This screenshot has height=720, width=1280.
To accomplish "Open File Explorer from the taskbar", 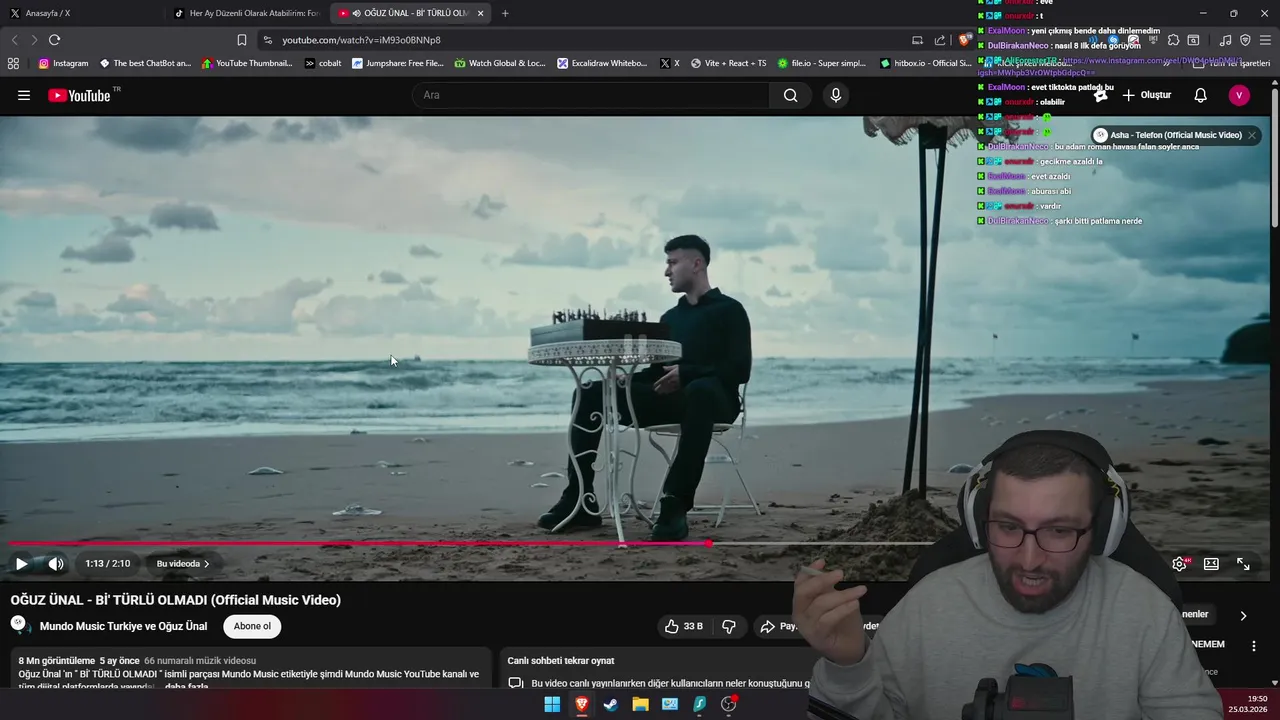I will click(x=640, y=704).
